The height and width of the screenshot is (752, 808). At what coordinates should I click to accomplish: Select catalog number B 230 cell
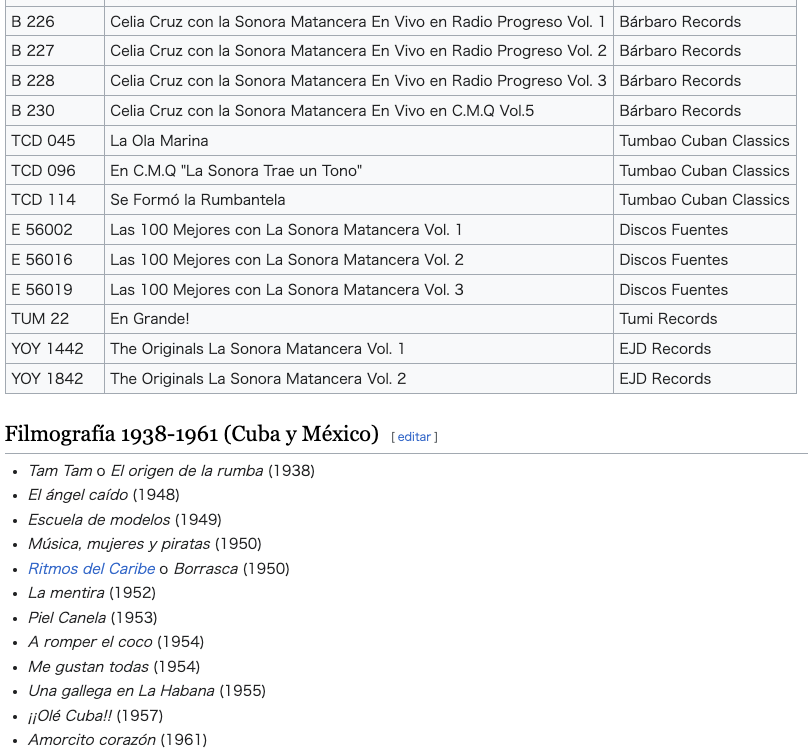click(55, 110)
